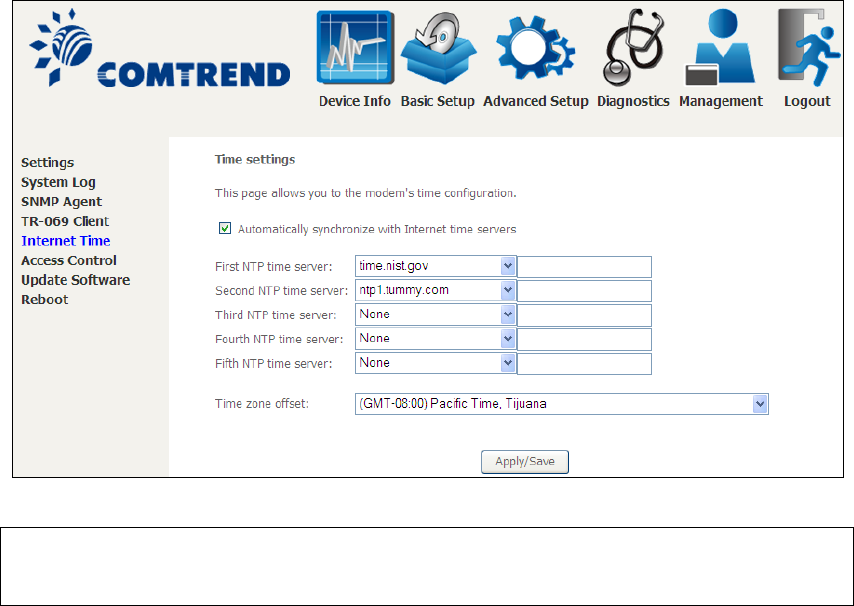The width and height of the screenshot is (854, 606).
Task: Click the Device Info text label
Action: tap(355, 101)
